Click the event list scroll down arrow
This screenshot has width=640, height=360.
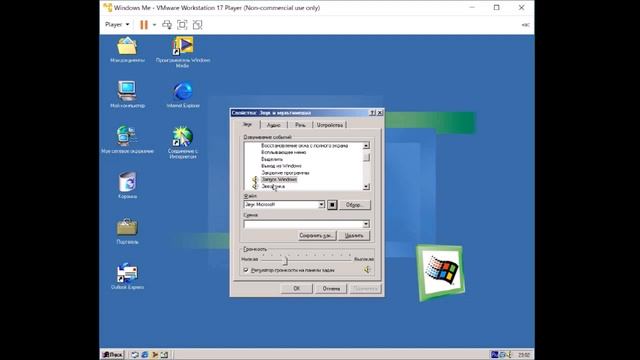[366, 187]
